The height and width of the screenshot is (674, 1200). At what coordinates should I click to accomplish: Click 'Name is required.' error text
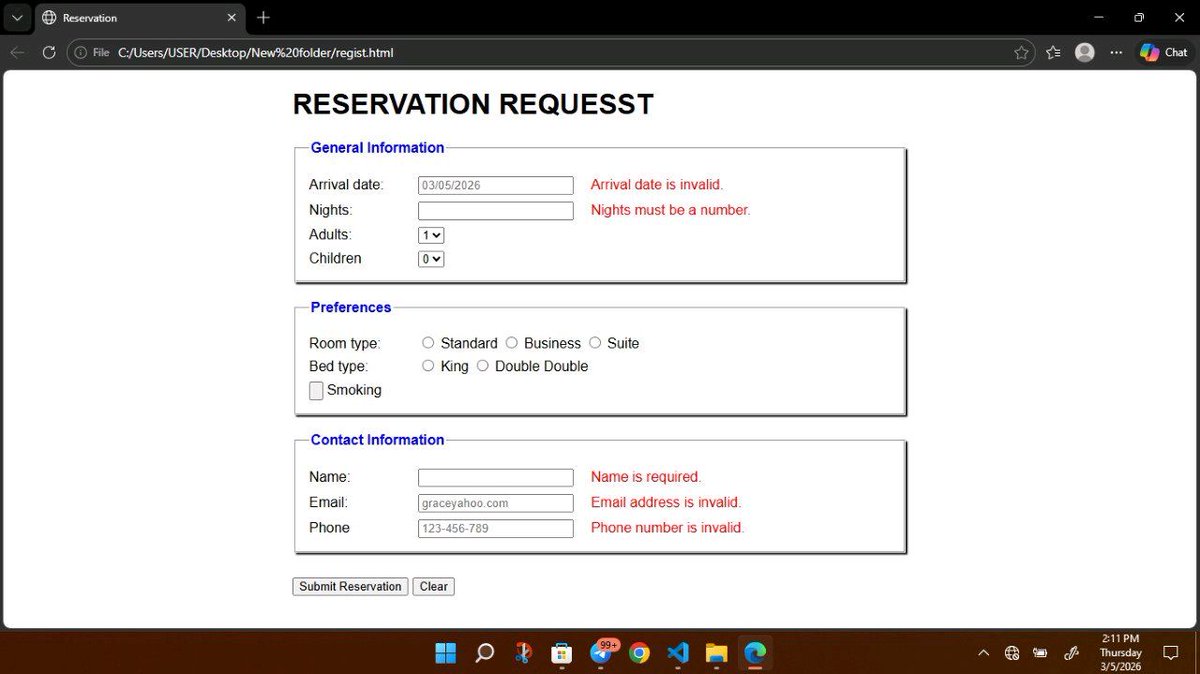tap(646, 477)
